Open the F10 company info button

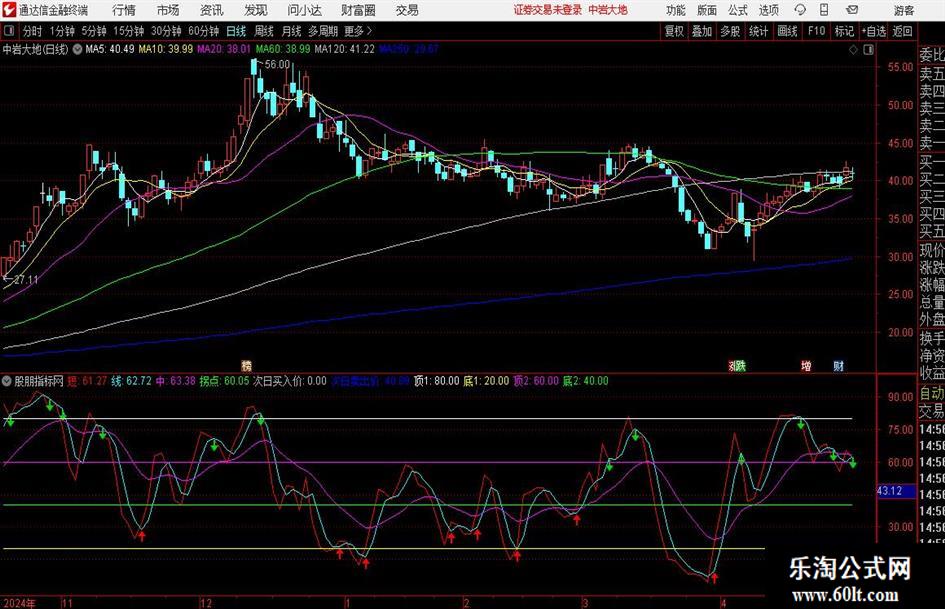(x=816, y=31)
